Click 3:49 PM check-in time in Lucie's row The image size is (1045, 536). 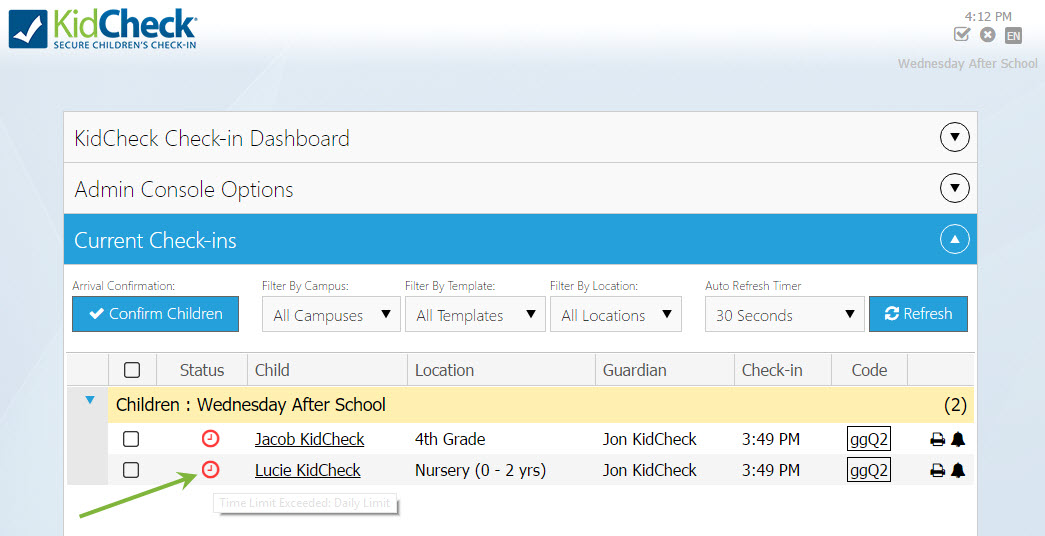[x=770, y=470]
